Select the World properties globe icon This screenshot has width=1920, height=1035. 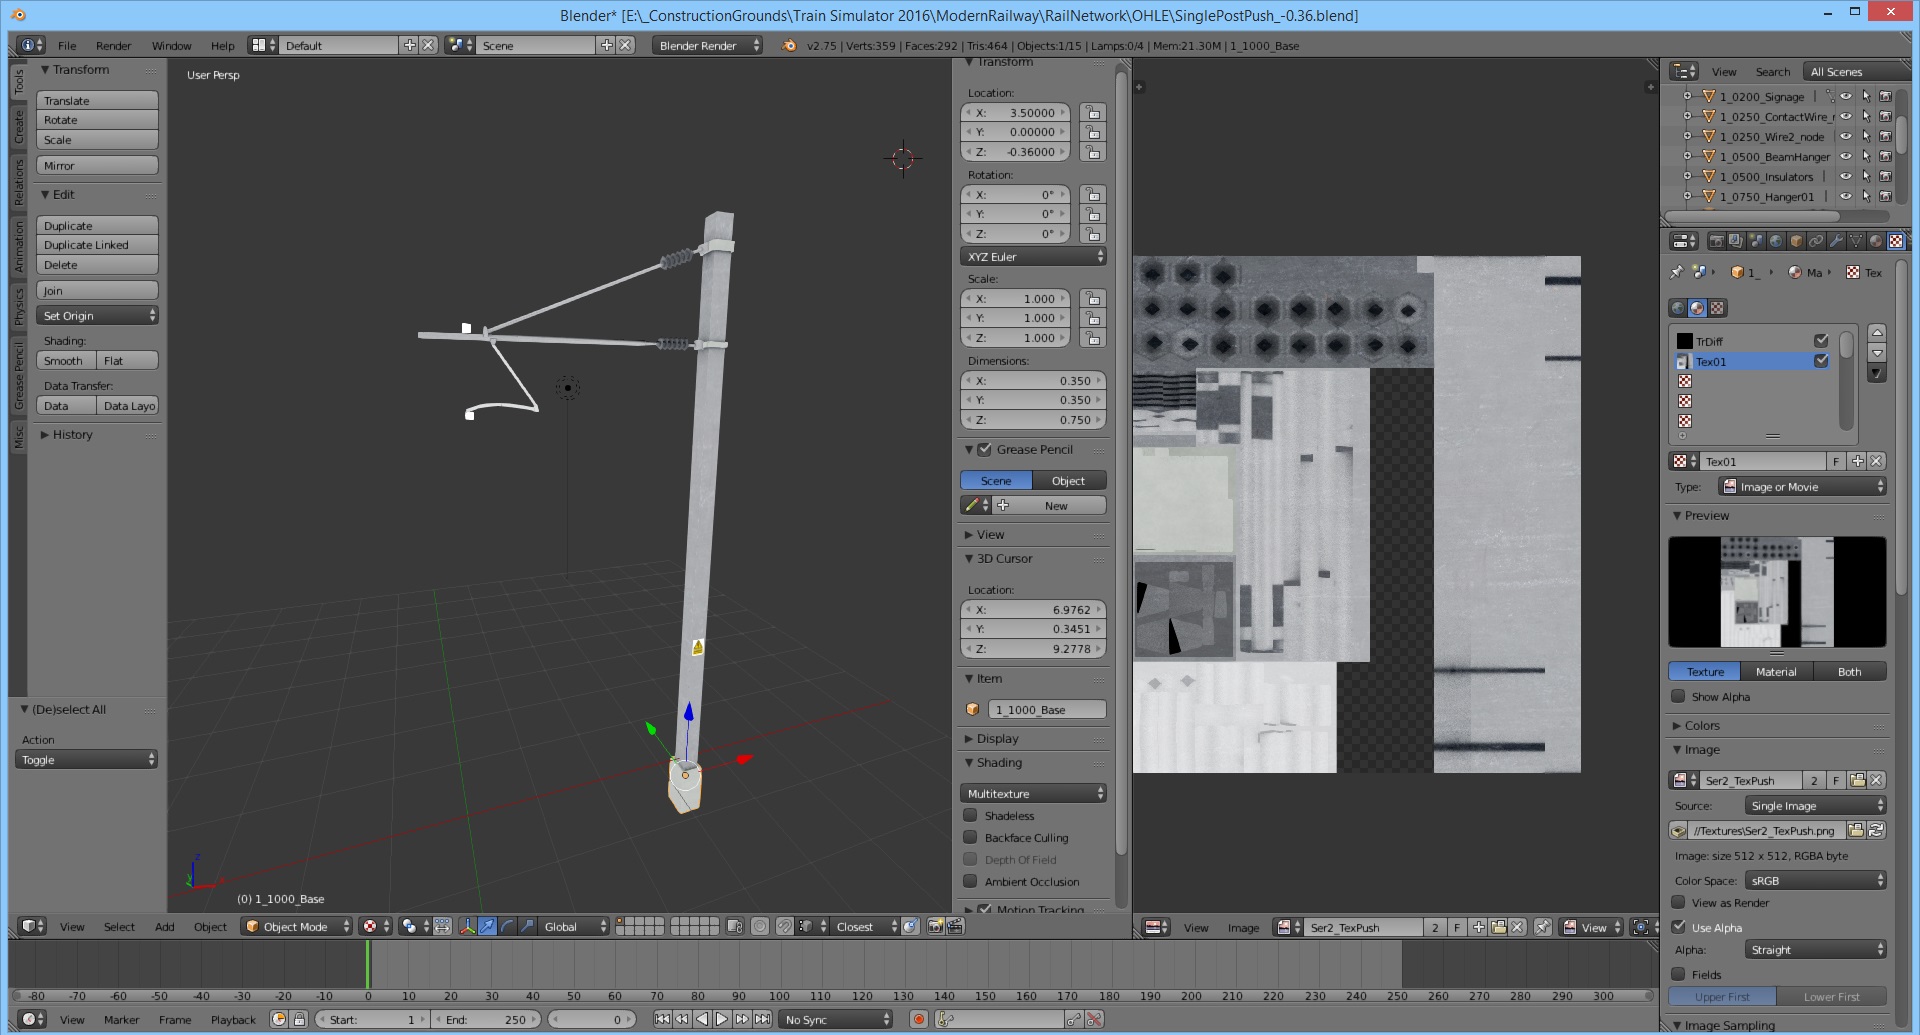(x=1776, y=241)
